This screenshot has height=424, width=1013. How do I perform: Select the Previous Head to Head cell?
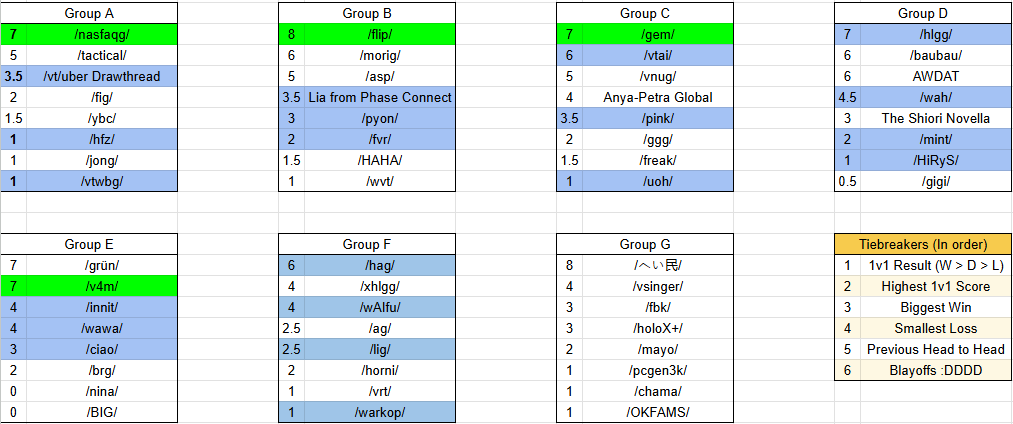[936, 349]
